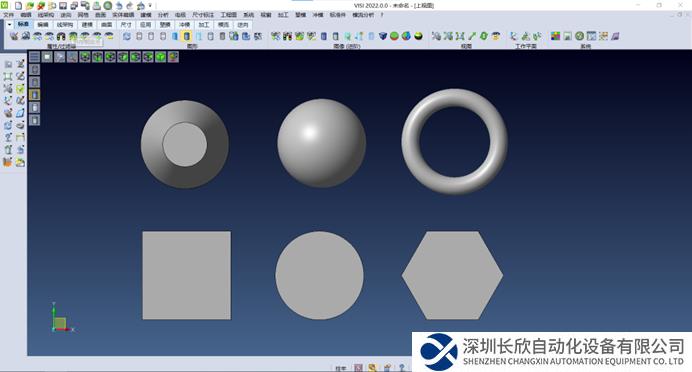Screen dimensions: 692x372
Task: Toggle the highlighted yellow display mode in the vertical viewport strip
Action: coord(34,94)
